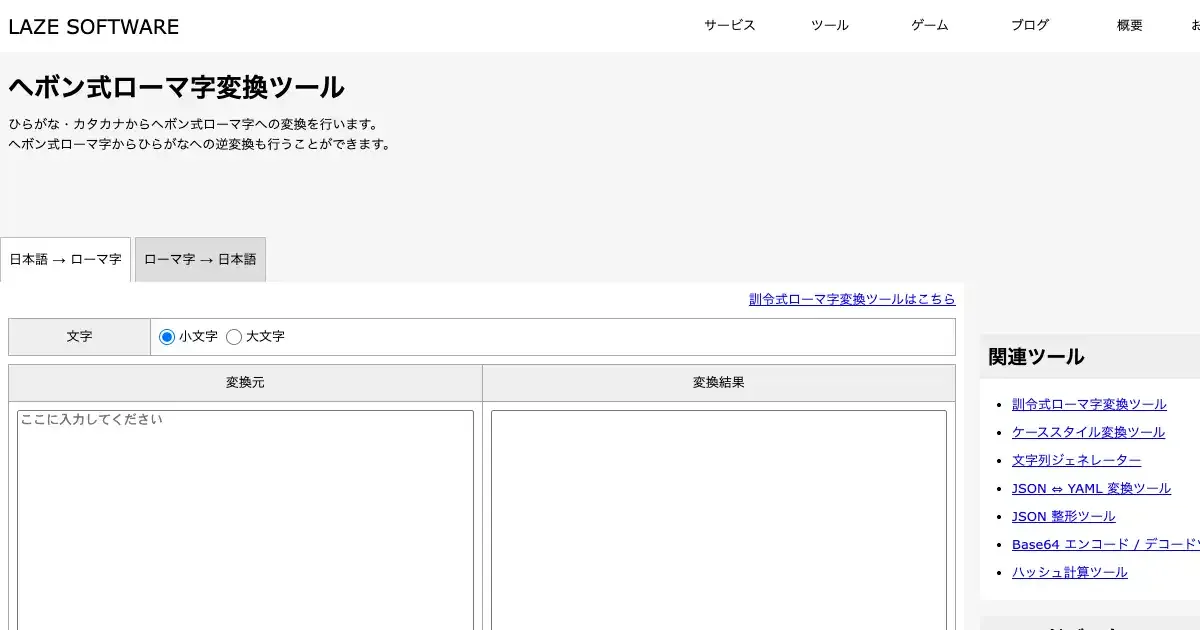
Task: Open 訓令式ローマ字変換ツール in related tools
Action: pyautogui.click(x=1089, y=404)
